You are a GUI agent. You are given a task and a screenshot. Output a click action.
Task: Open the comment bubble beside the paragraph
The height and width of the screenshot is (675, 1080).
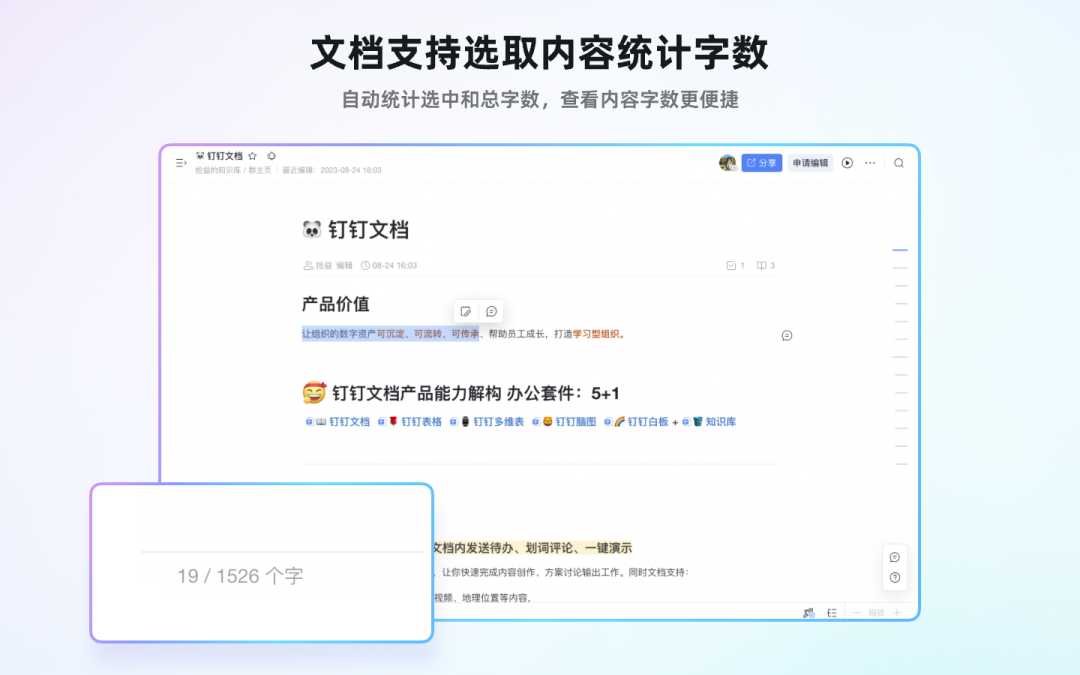point(787,335)
